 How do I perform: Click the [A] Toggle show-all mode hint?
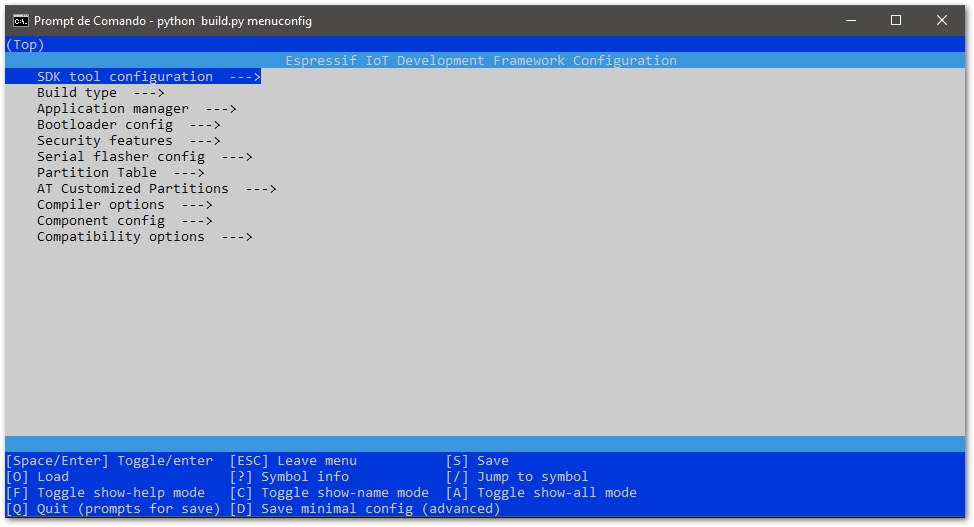pyautogui.click(x=541, y=493)
